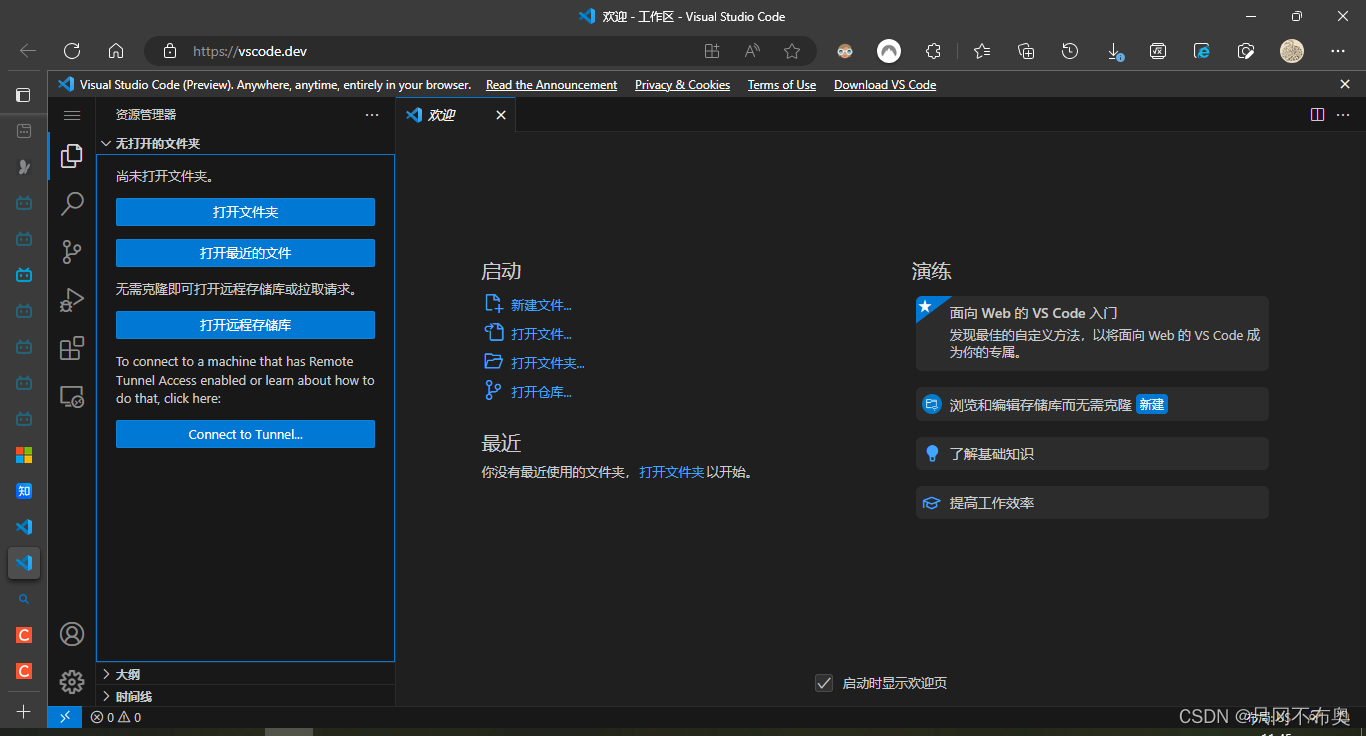Click the 打开远程存储库 button

coord(245,325)
